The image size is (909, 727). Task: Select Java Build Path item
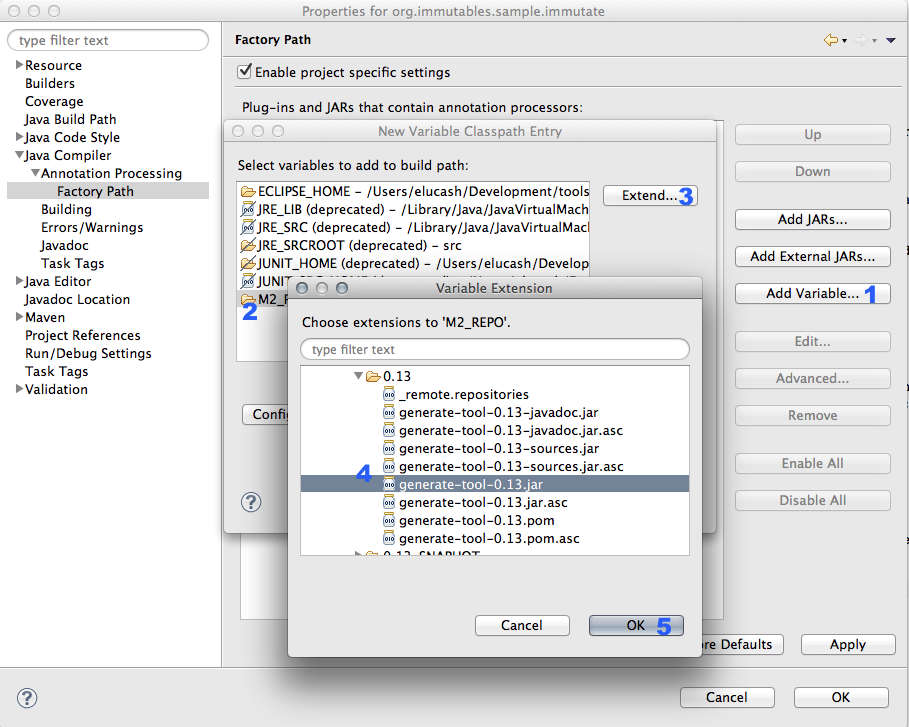[70, 119]
